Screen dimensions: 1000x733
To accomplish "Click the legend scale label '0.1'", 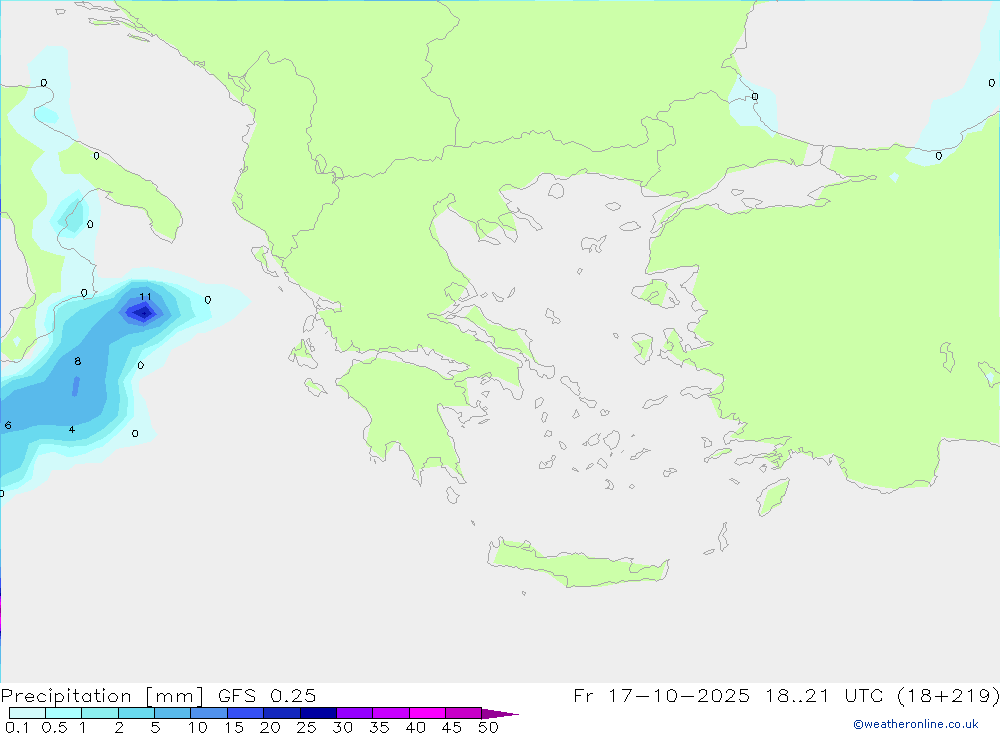I will (x=17, y=727).
